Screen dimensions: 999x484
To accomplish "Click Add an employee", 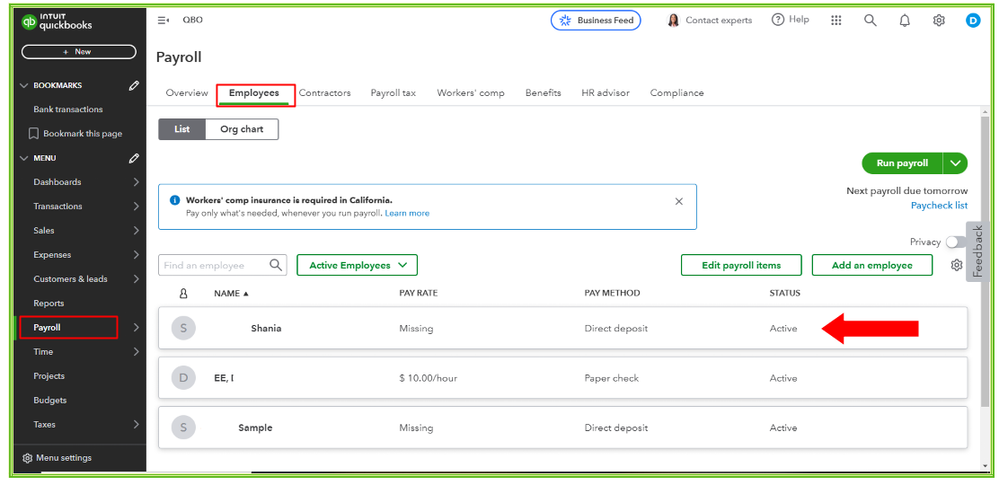I will tap(872, 265).
